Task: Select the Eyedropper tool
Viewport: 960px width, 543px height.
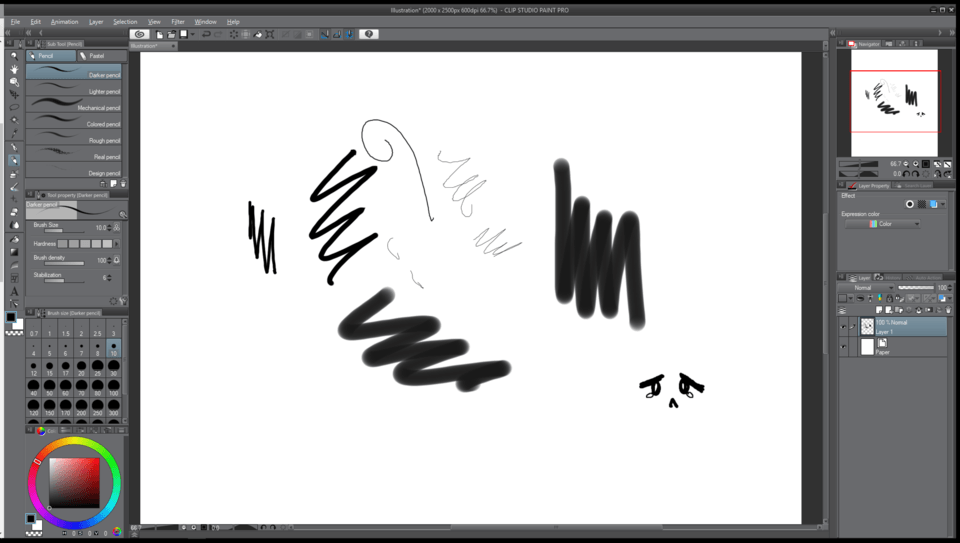Action: coord(14,133)
